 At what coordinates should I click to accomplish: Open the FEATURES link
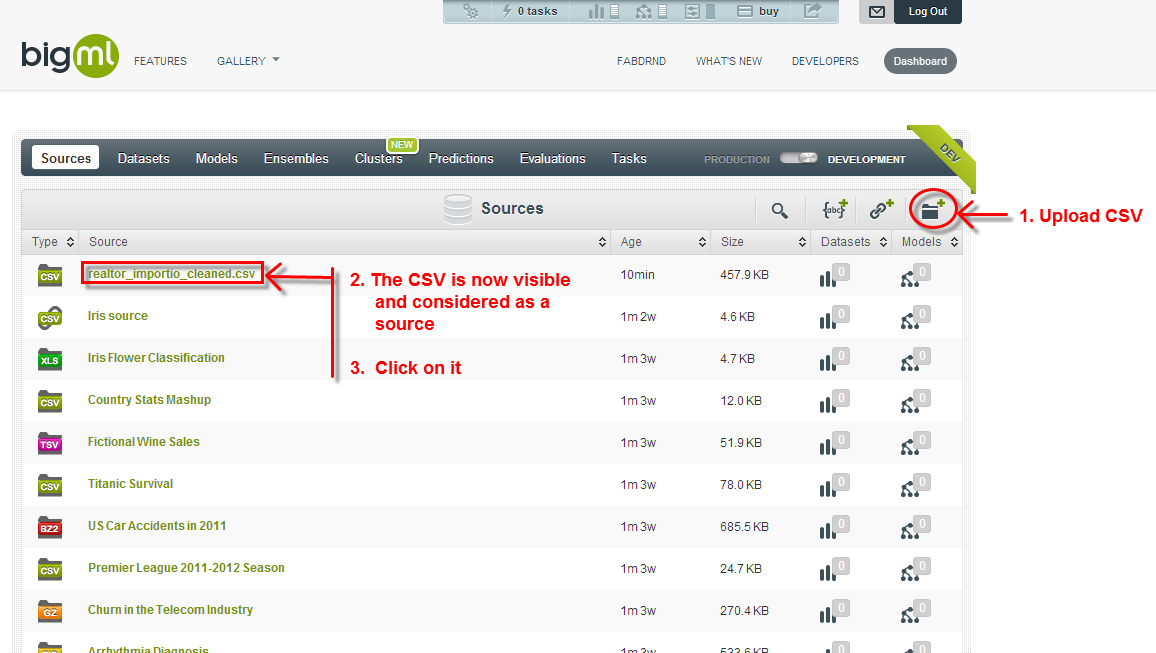(x=160, y=61)
